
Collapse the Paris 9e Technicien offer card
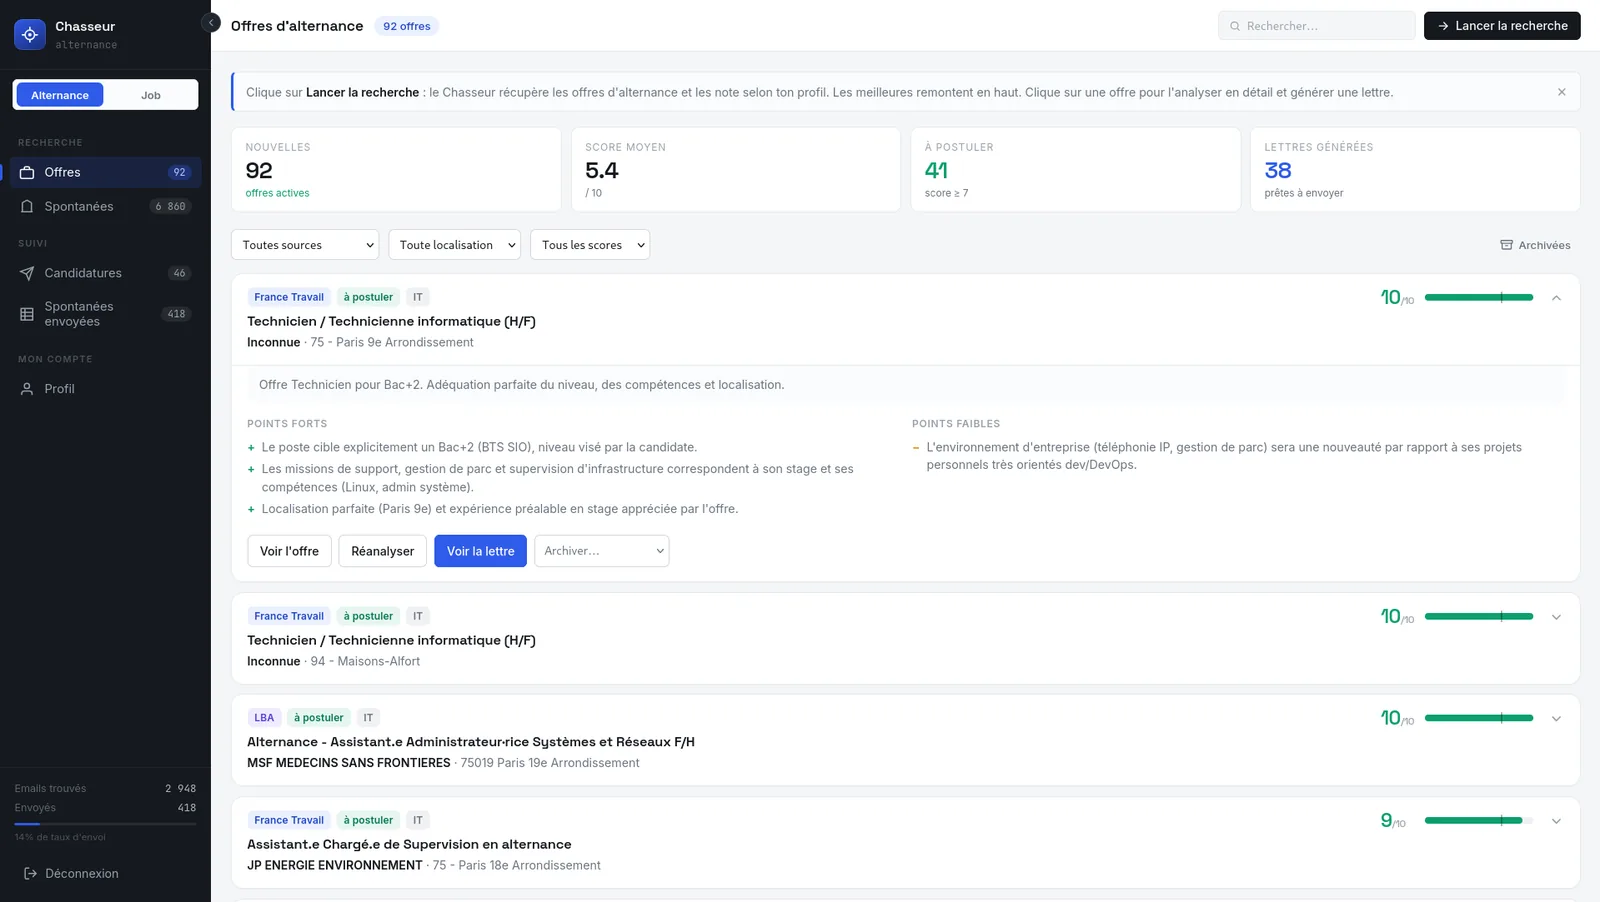coord(1556,298)
